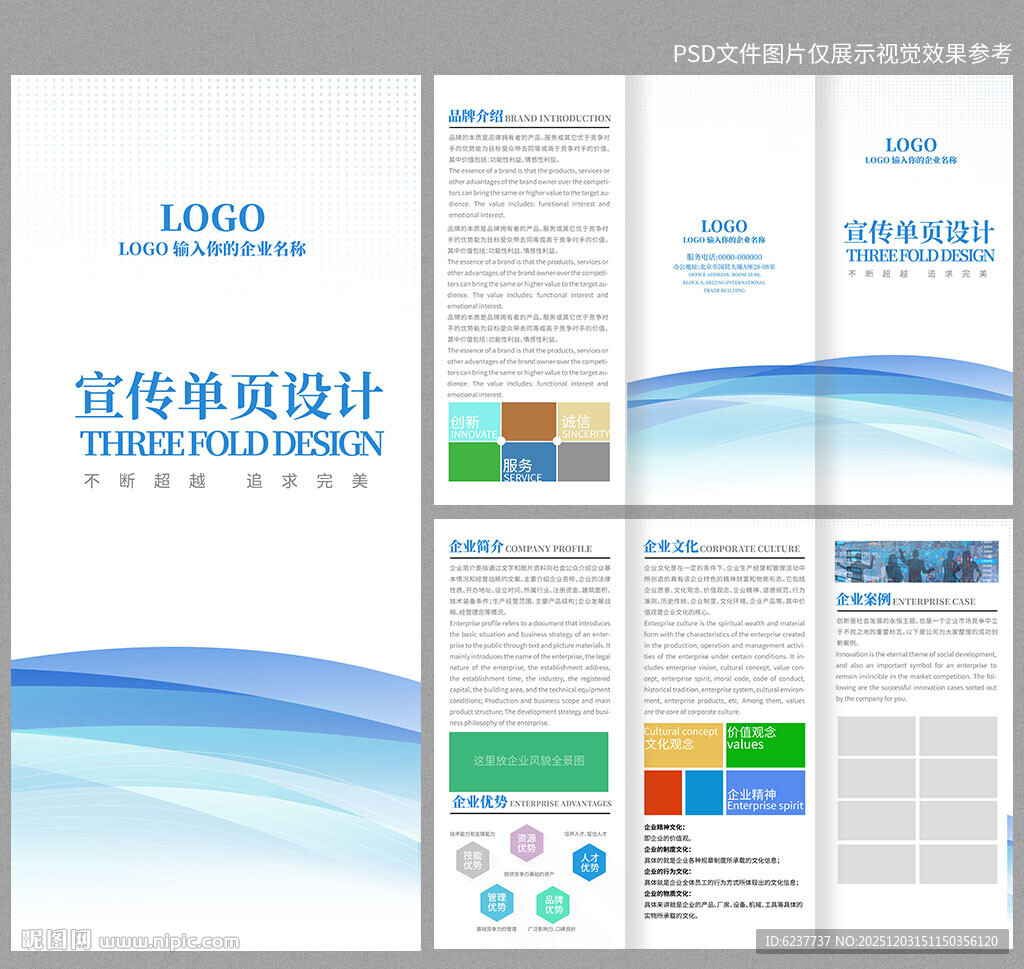Select the large THREE FOLD DESIGN cover text

[x=232, y=443]
